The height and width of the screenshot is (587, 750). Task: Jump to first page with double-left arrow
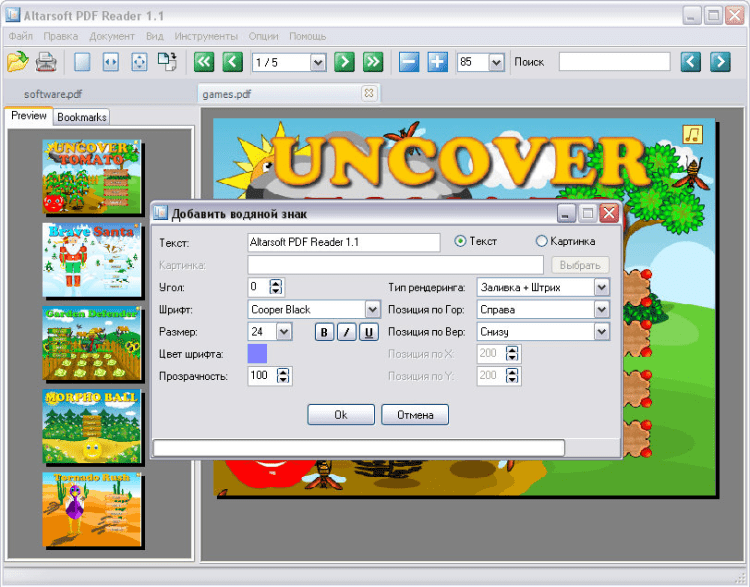[x=204, y=62]
